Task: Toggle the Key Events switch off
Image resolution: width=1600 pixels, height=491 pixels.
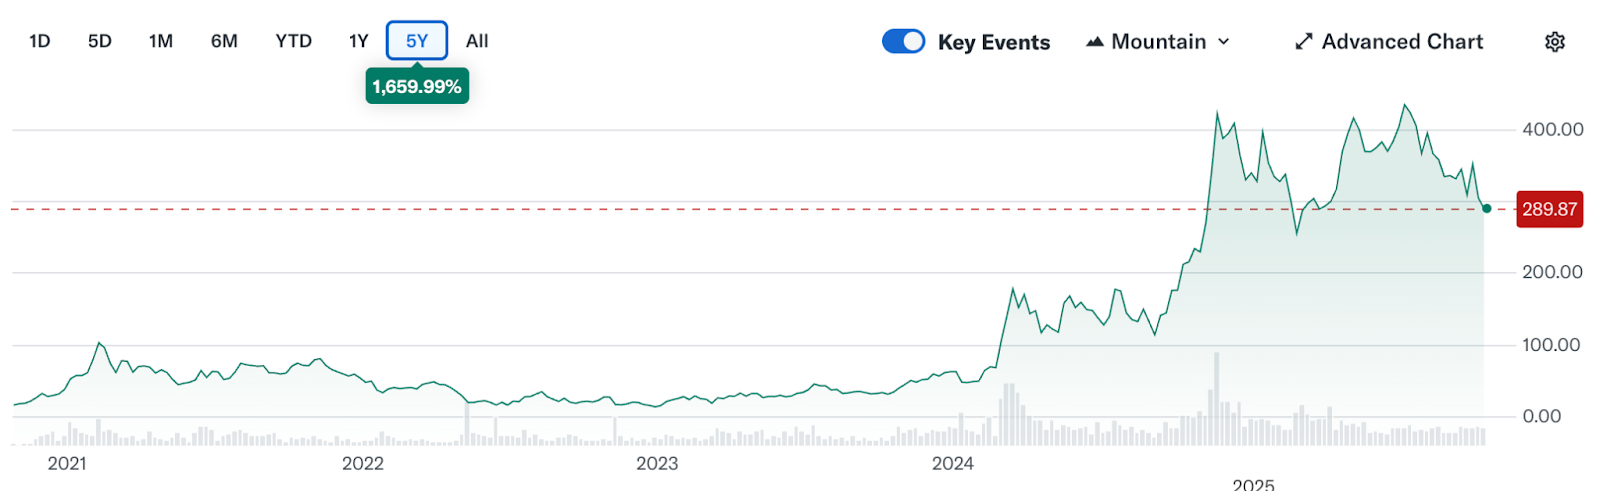Action: (x=903, y=41)
